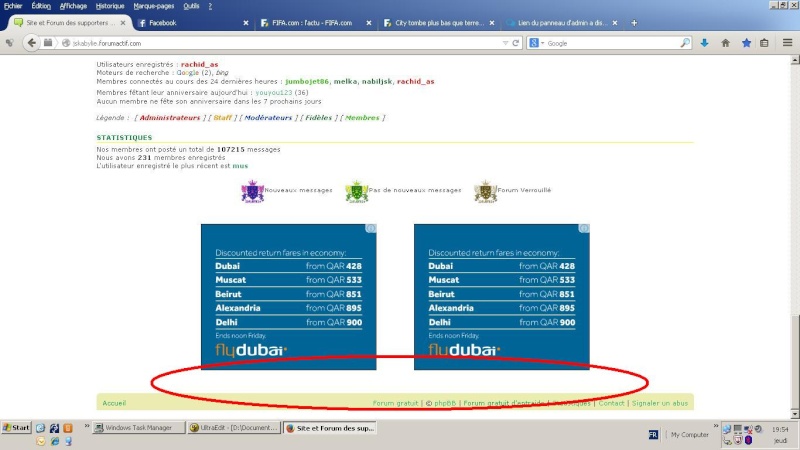Open the Historique menu
This screenshot has width=800, height=450.
pyautogui.click(x=110, y=6)
